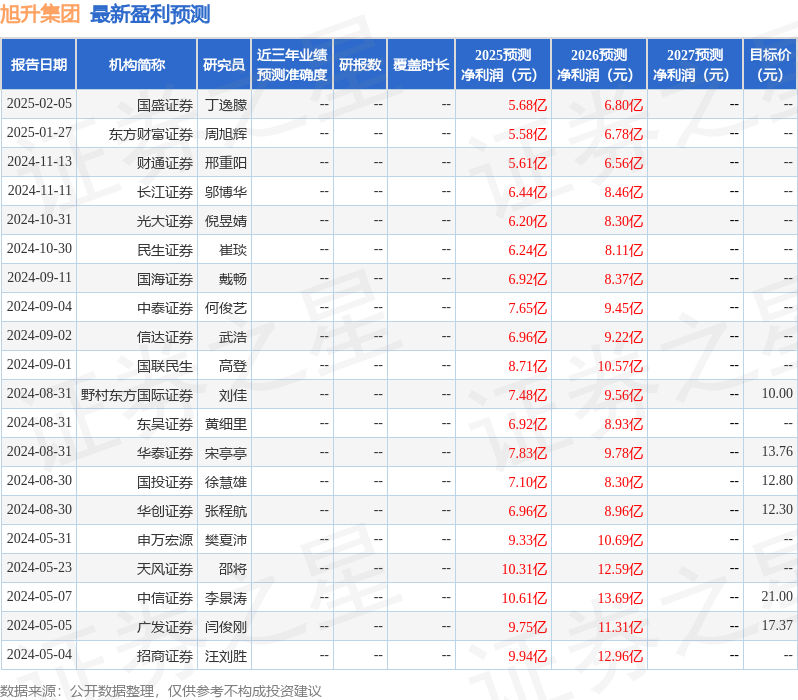
Task: Click institution 申万宏源
Action: click(x=165, y=541)
